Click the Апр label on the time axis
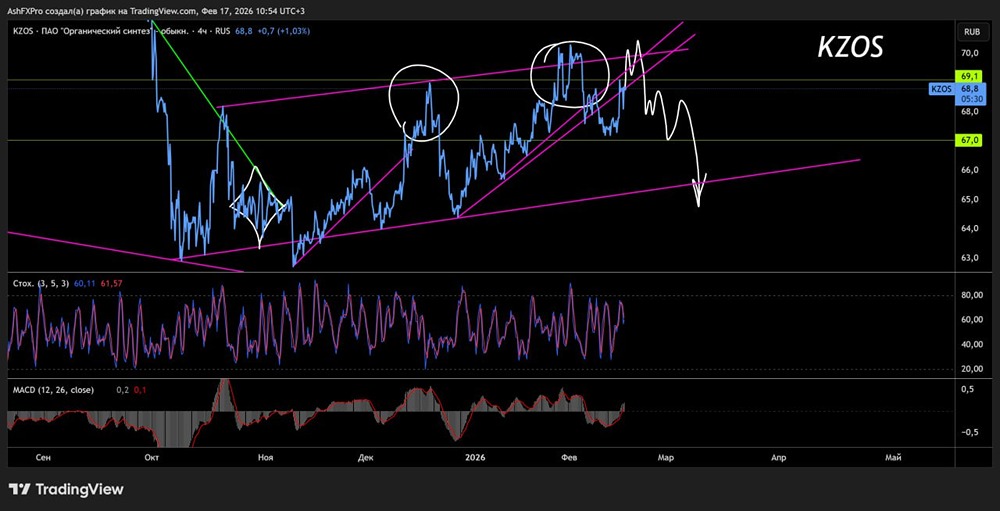This screenshot has width=1000, height=511. pyautogui.click(x=778, y=457)
